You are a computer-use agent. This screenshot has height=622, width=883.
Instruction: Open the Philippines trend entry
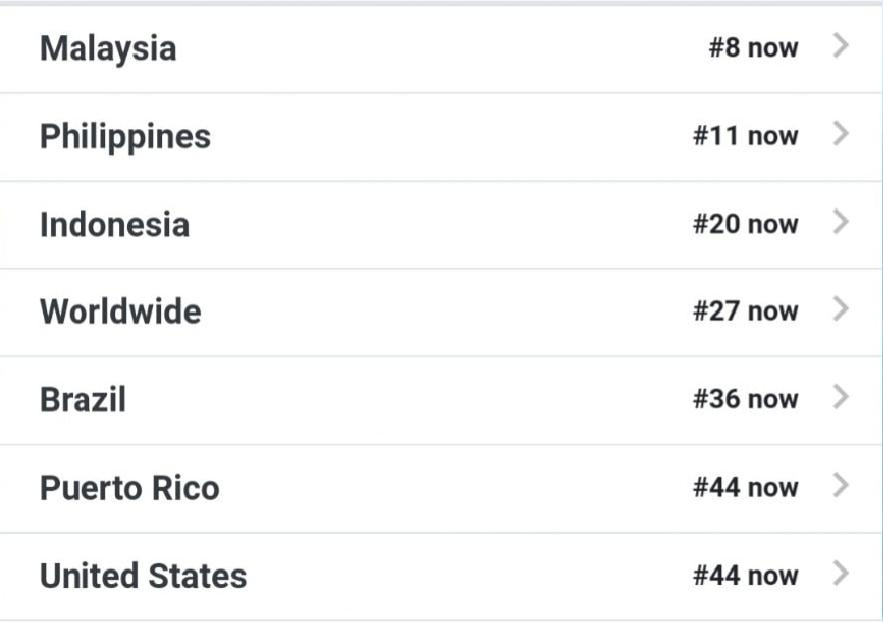(x=125, y=136)
